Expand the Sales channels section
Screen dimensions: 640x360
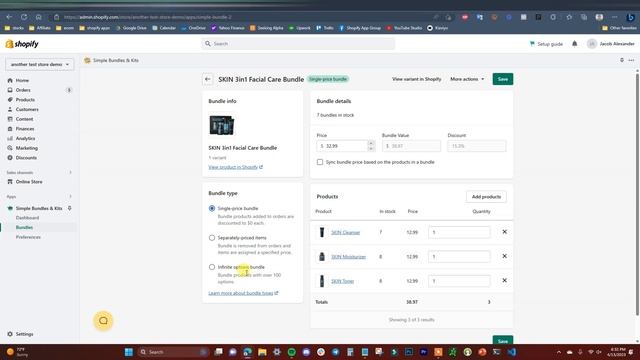(70, 172)
